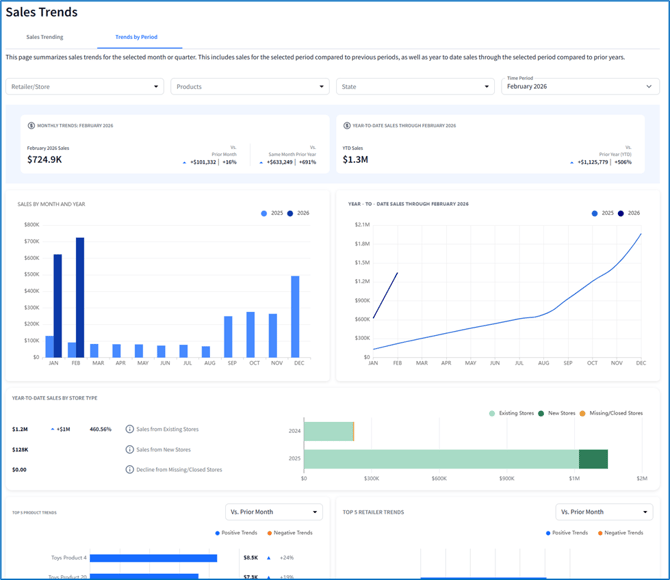Open Top 5 Product Trends comparison dropdown
The height and width of the screenshot is (580, 670).
[273, 512]
